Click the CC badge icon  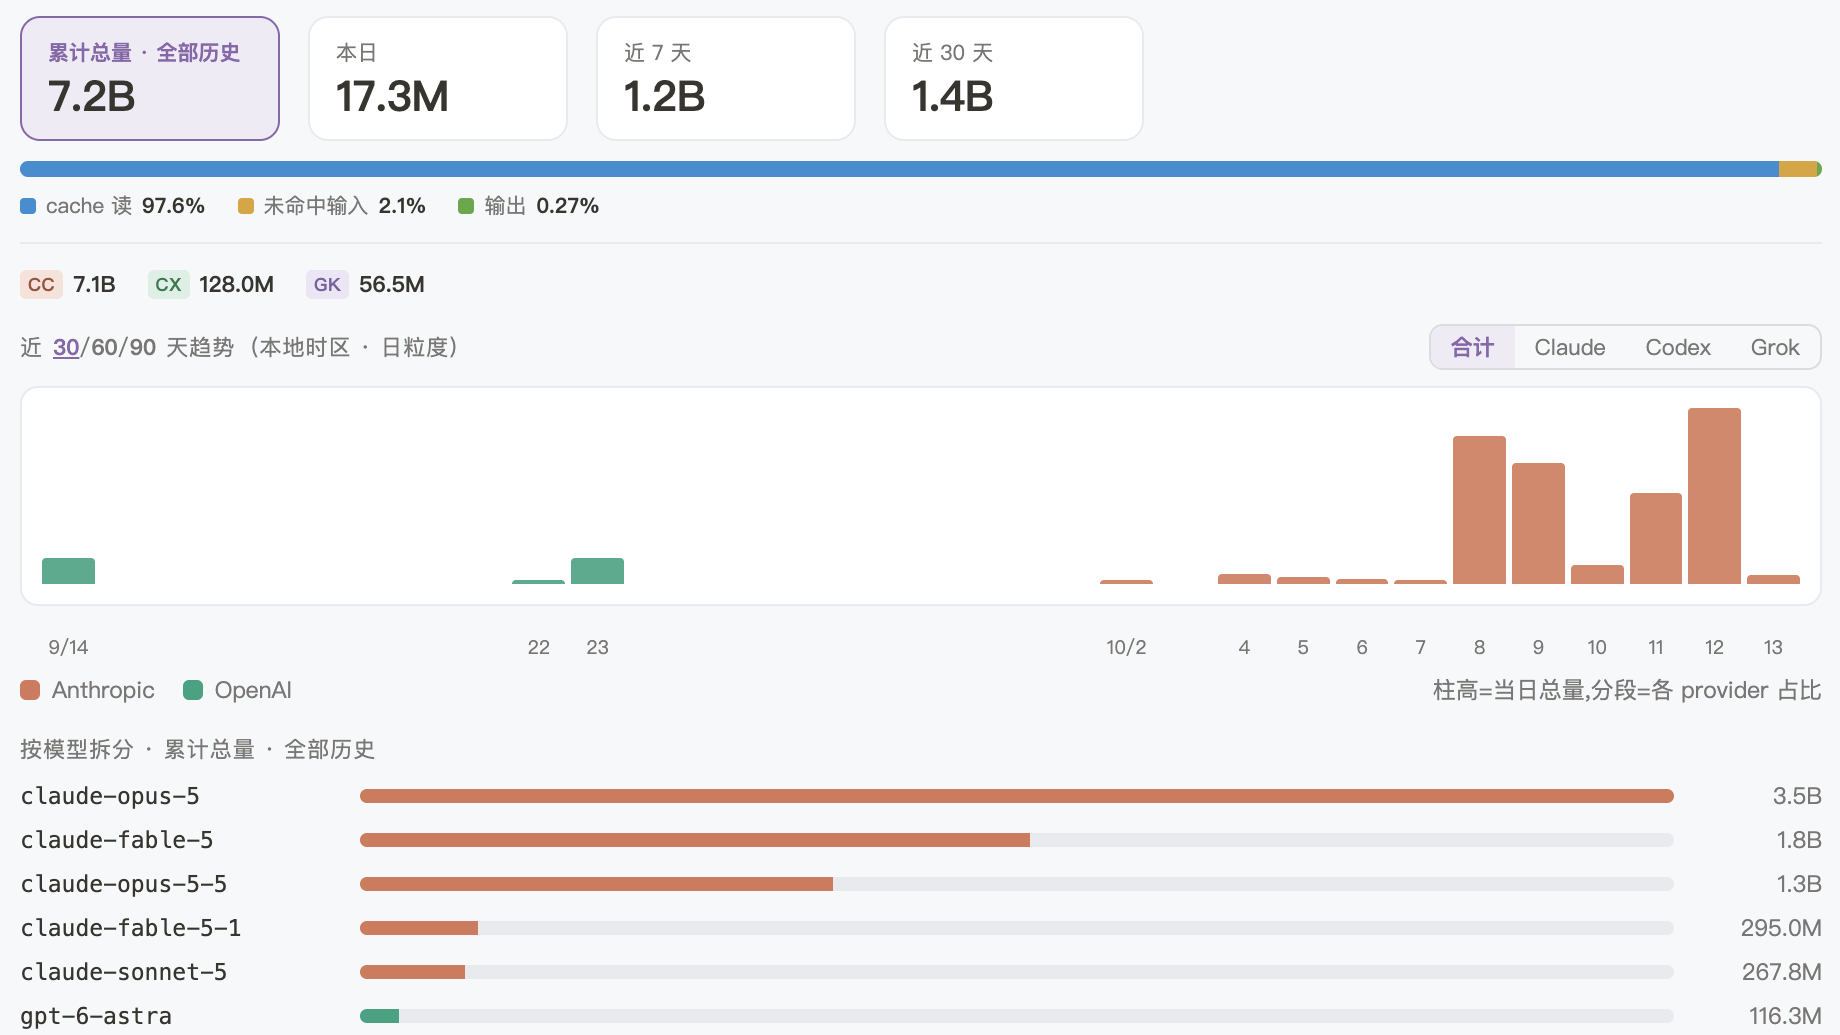(41, 284)
